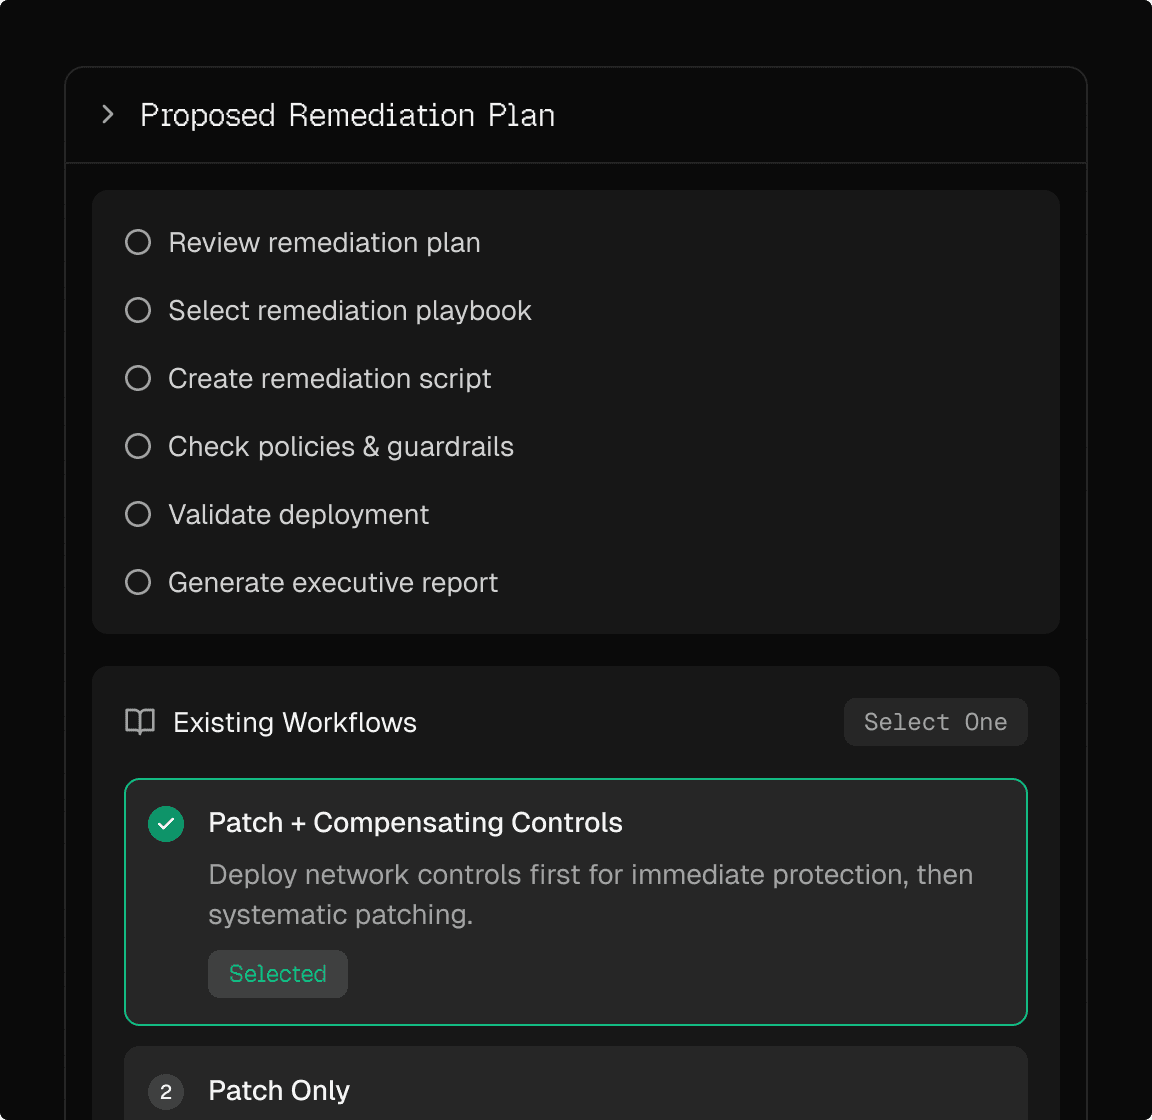Open the Generate executive report step
This screenshot has width=1152, height=1120.
click(x=333, y=583)
